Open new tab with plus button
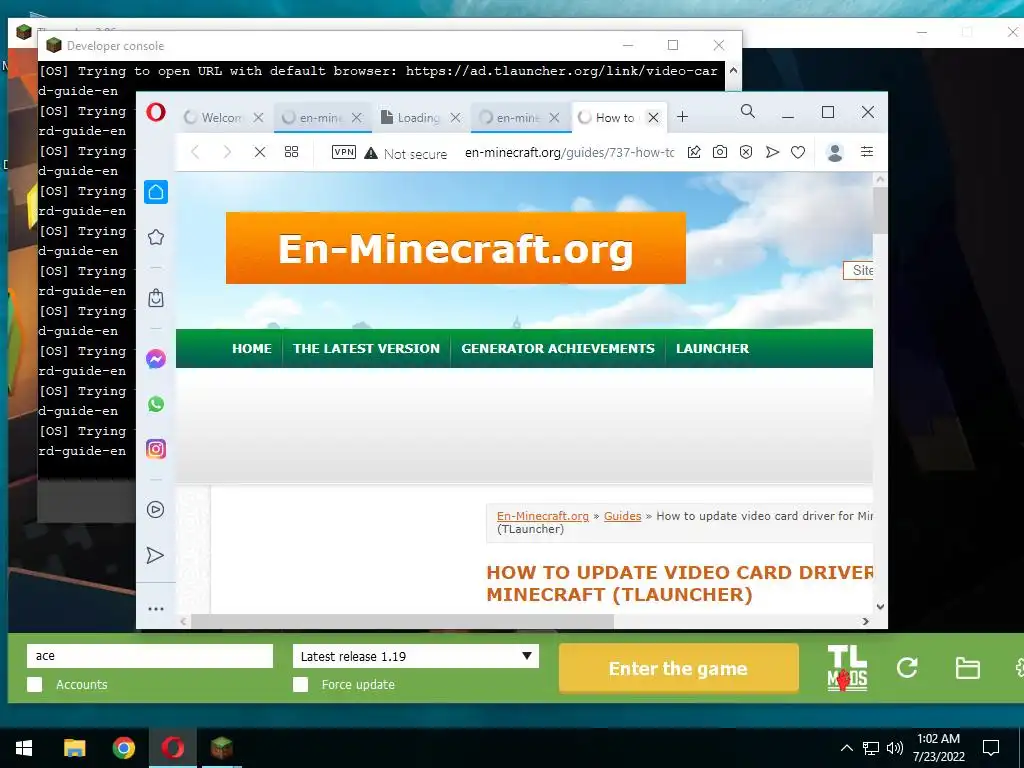 [x=682, y=117]
